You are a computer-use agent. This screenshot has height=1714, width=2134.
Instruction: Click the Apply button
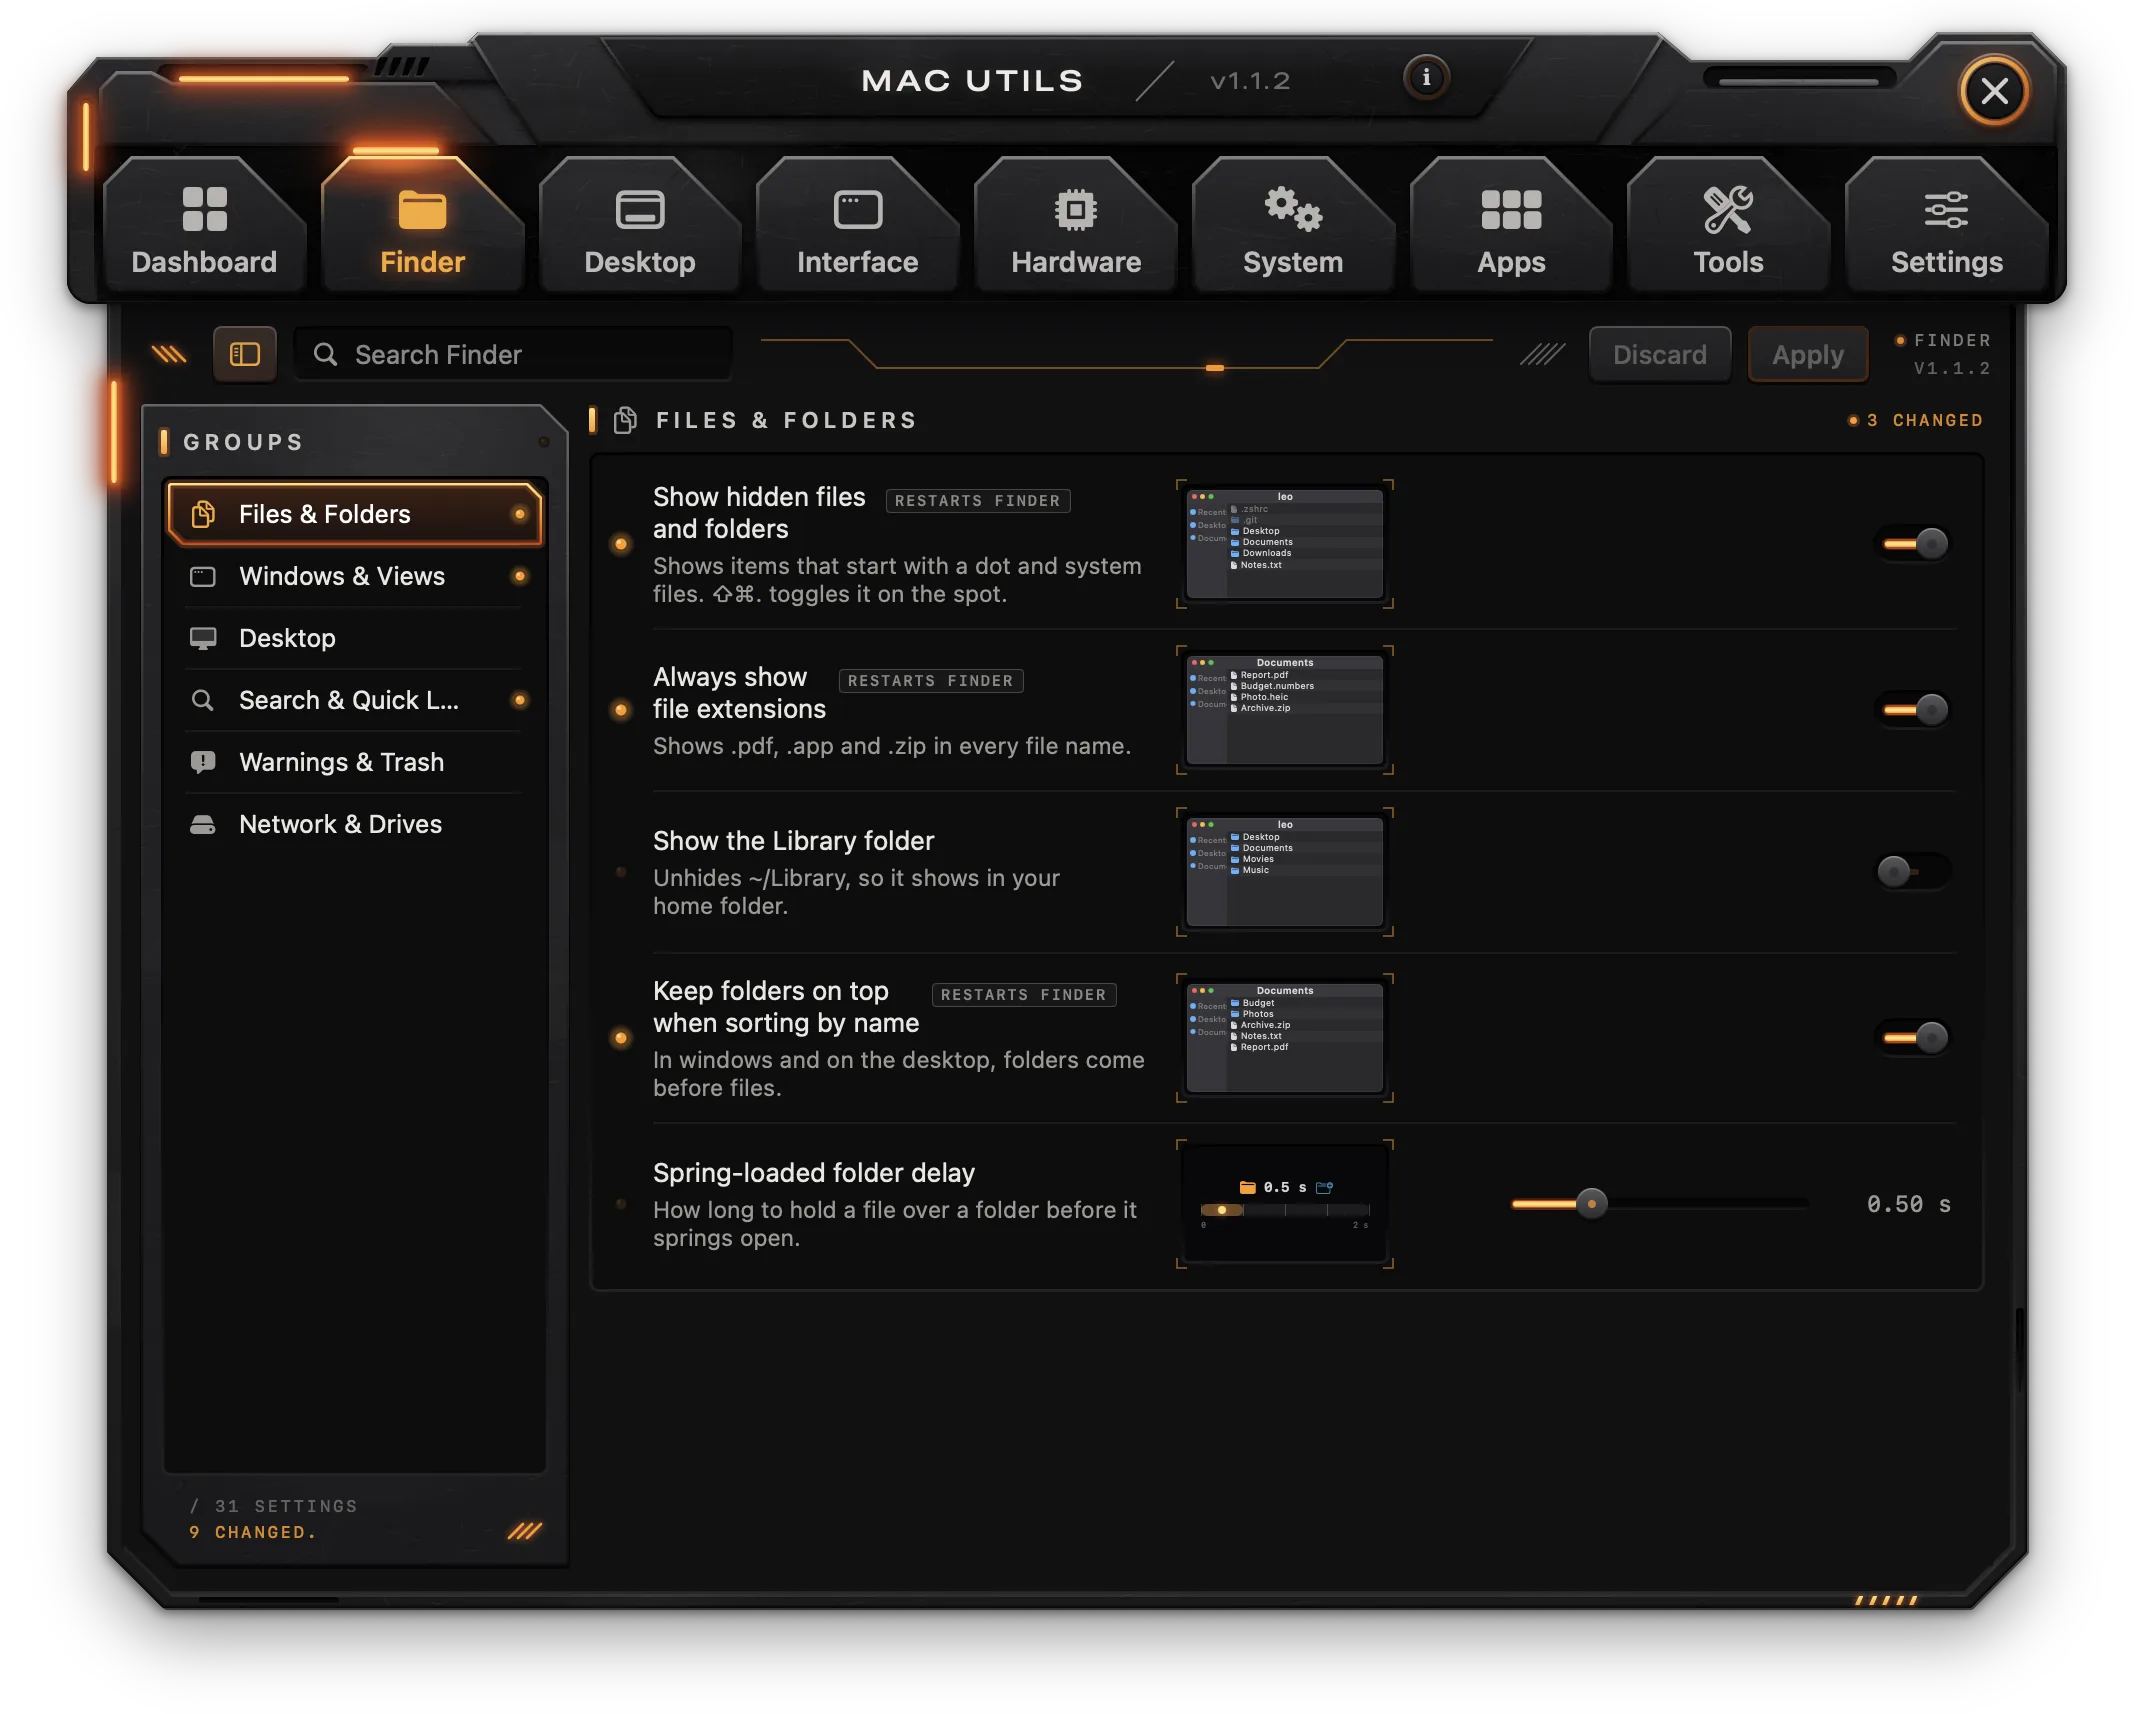click(1808, 354)
